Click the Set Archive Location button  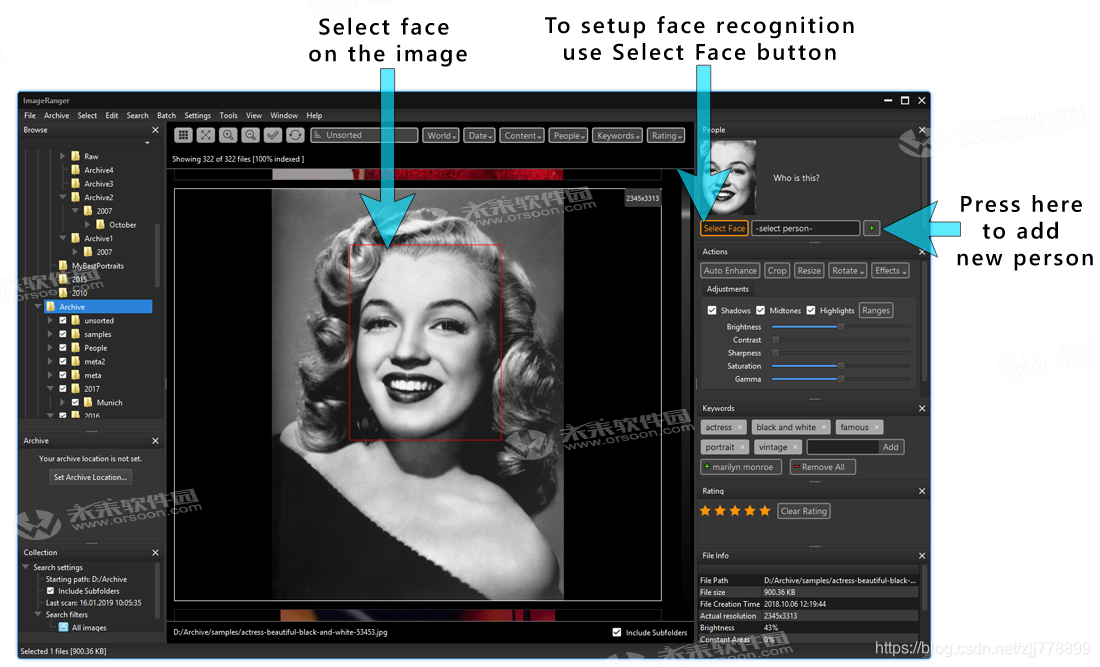(90, 477)
